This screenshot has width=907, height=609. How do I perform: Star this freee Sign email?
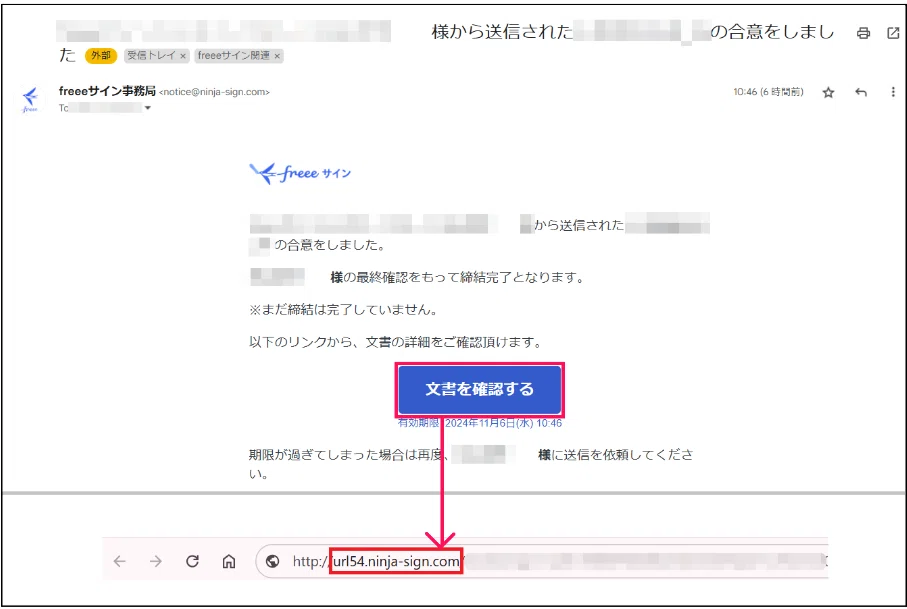828,93
